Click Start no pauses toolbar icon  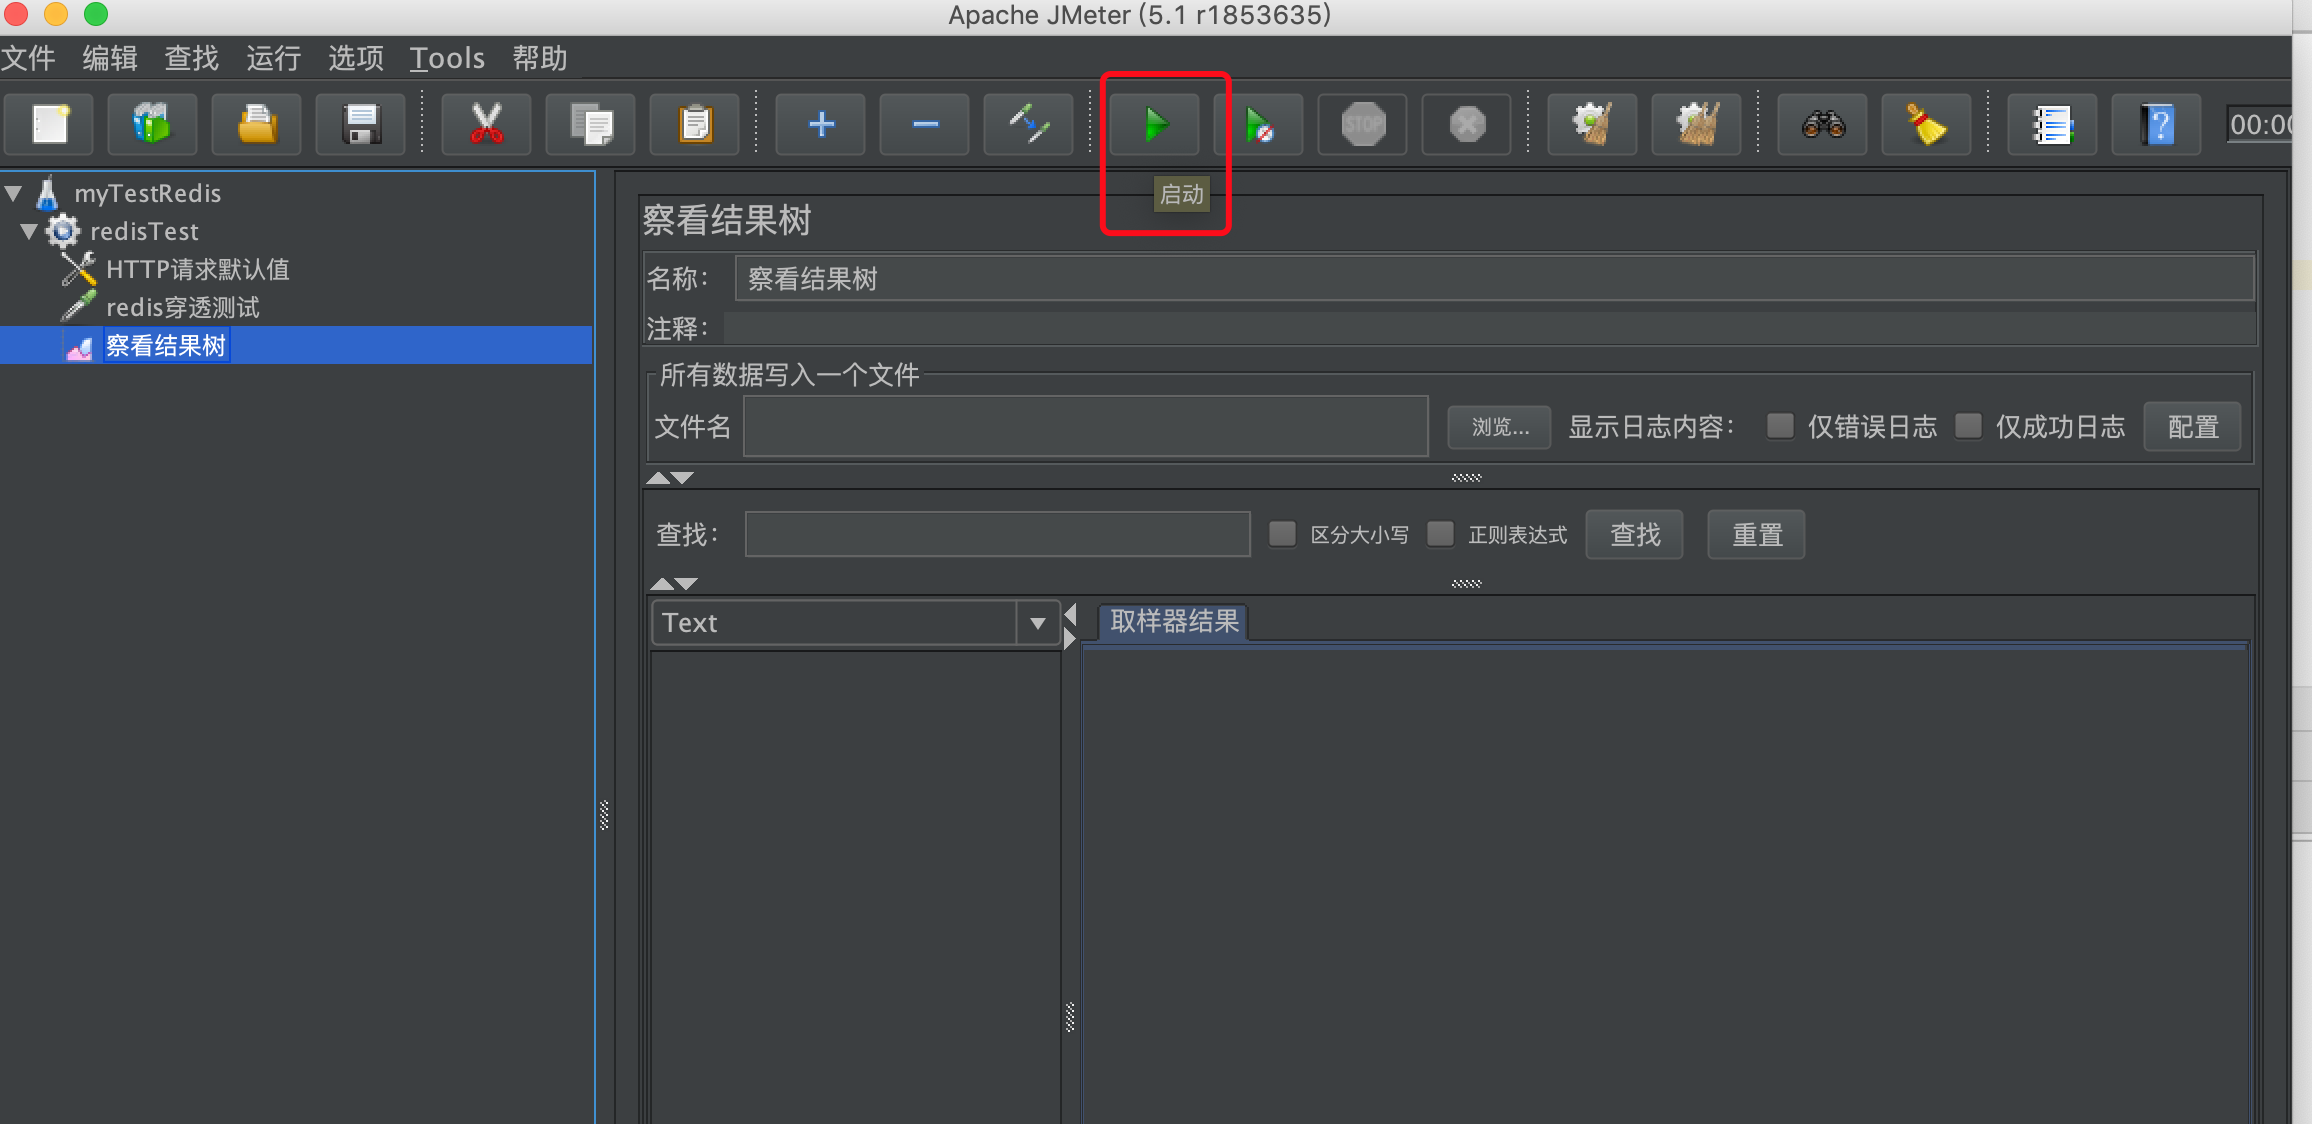[x=1259, y=125]
